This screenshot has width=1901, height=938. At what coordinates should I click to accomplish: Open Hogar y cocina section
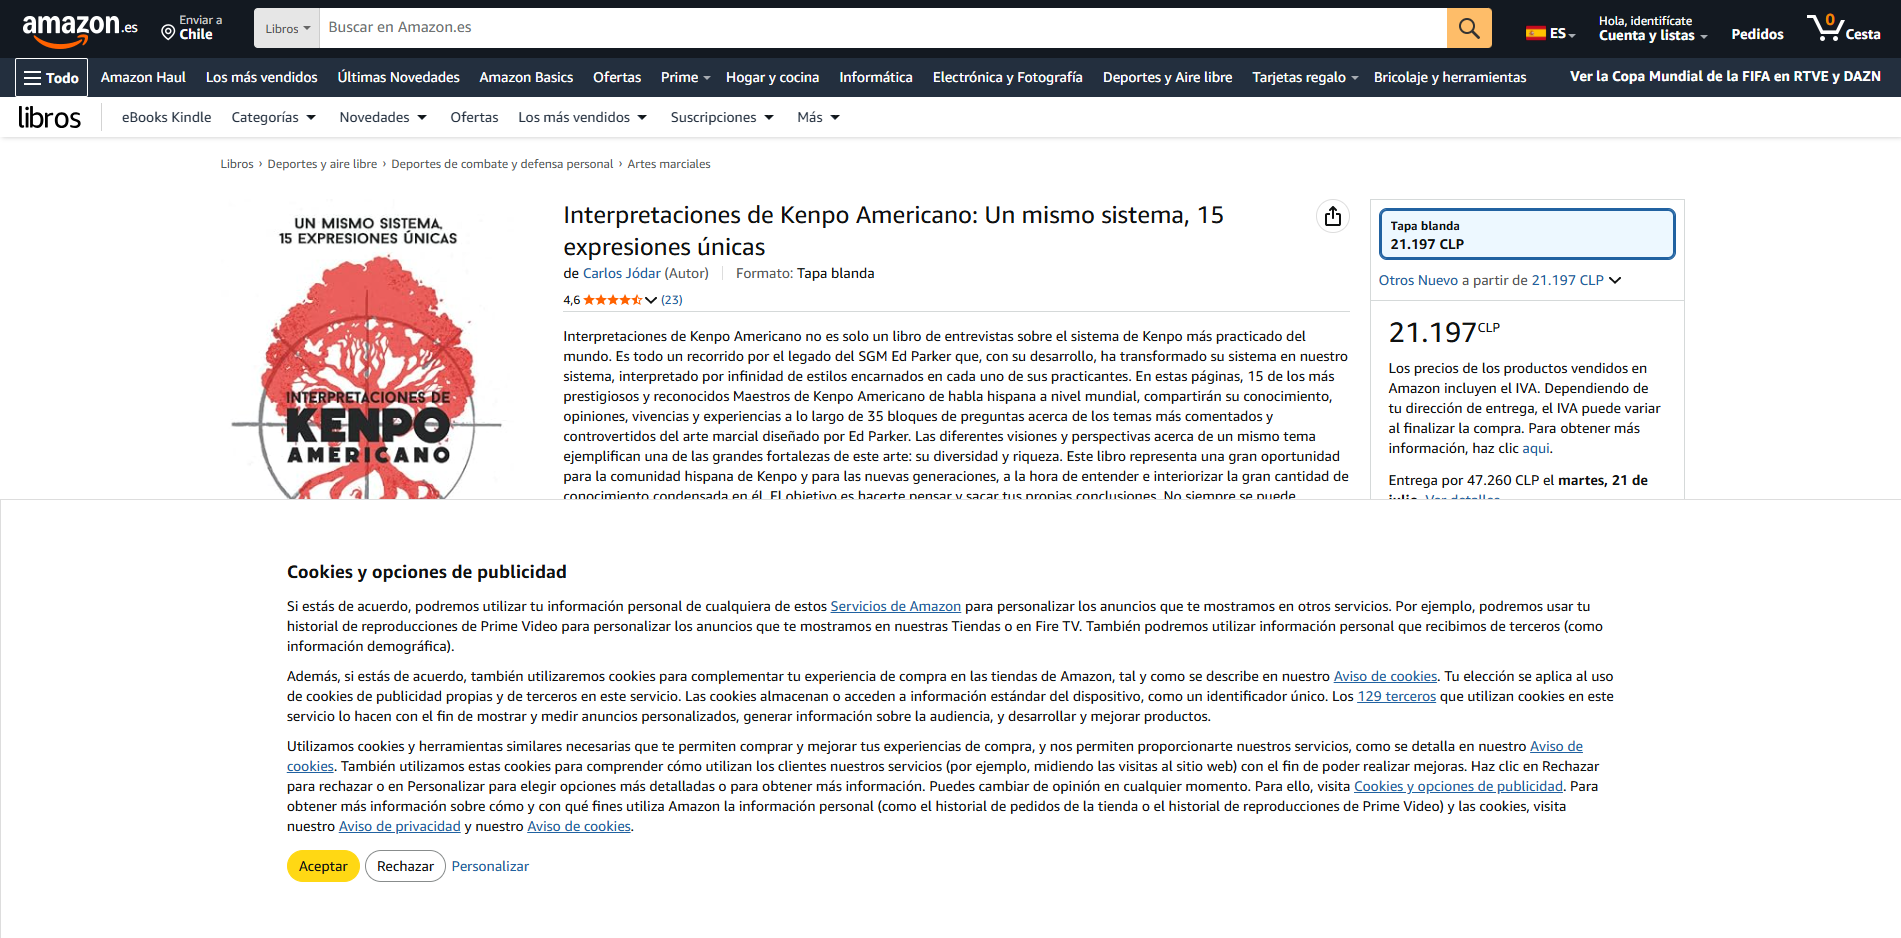click(x=772, y=77)
